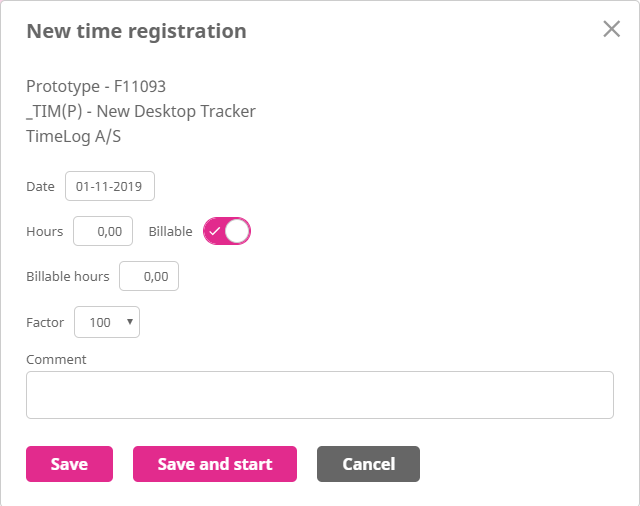Click the Save and start button
640x506 pixels.
click(x=215, y=464)
